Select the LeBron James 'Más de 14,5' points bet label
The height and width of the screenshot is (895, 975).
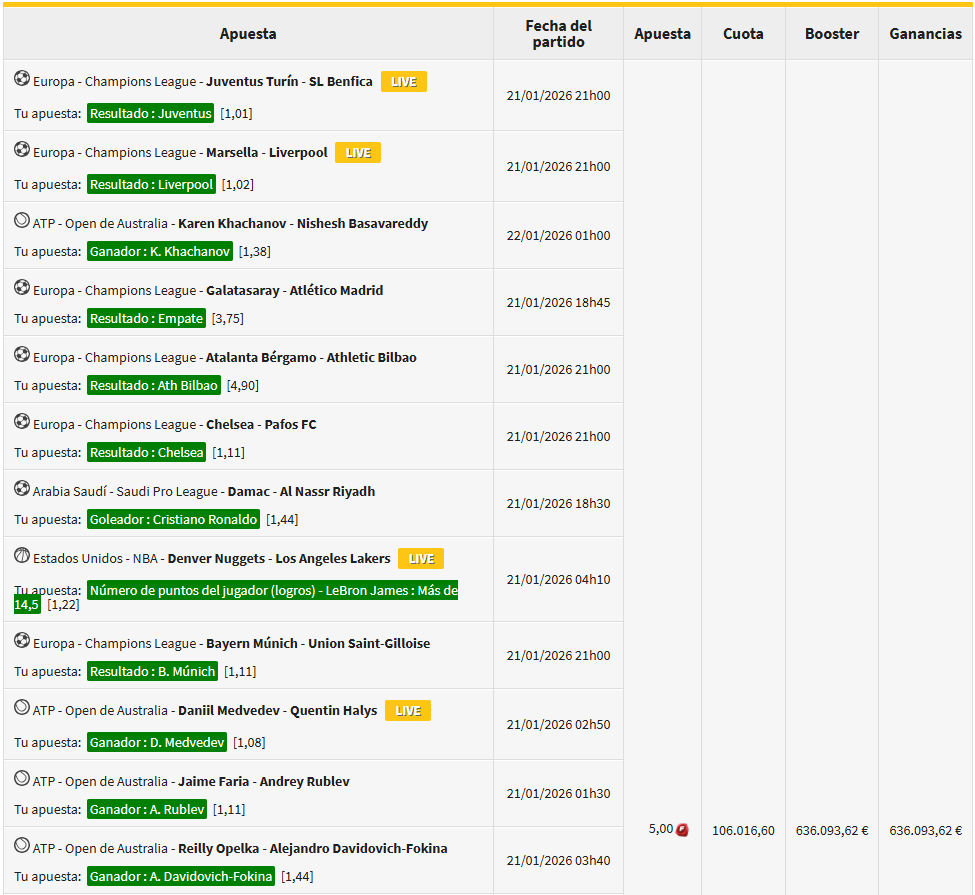click(273, 590)
